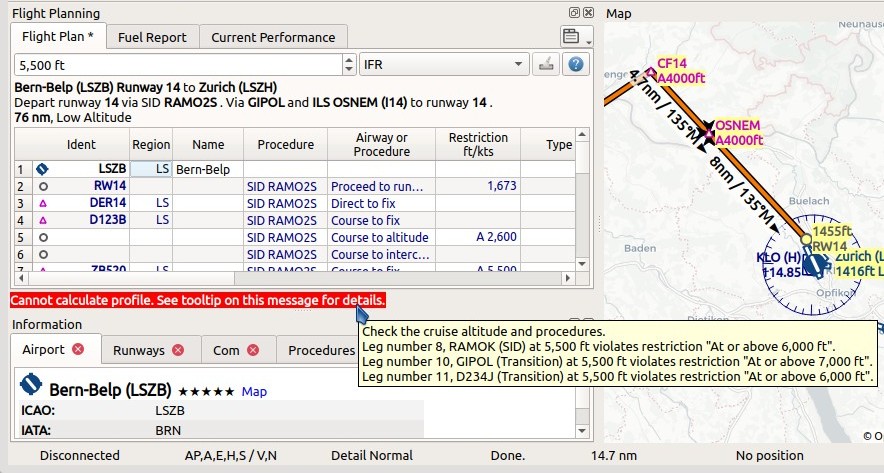The image size is (884, 473).
Task: Click the BRN IATA code value
Action: click(x=168, y=431)
